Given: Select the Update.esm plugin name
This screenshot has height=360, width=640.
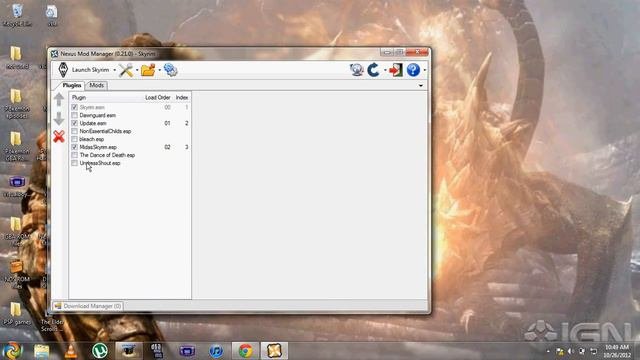Looking at the screenshot, I should pyautogui.click(x=93, y=123).
